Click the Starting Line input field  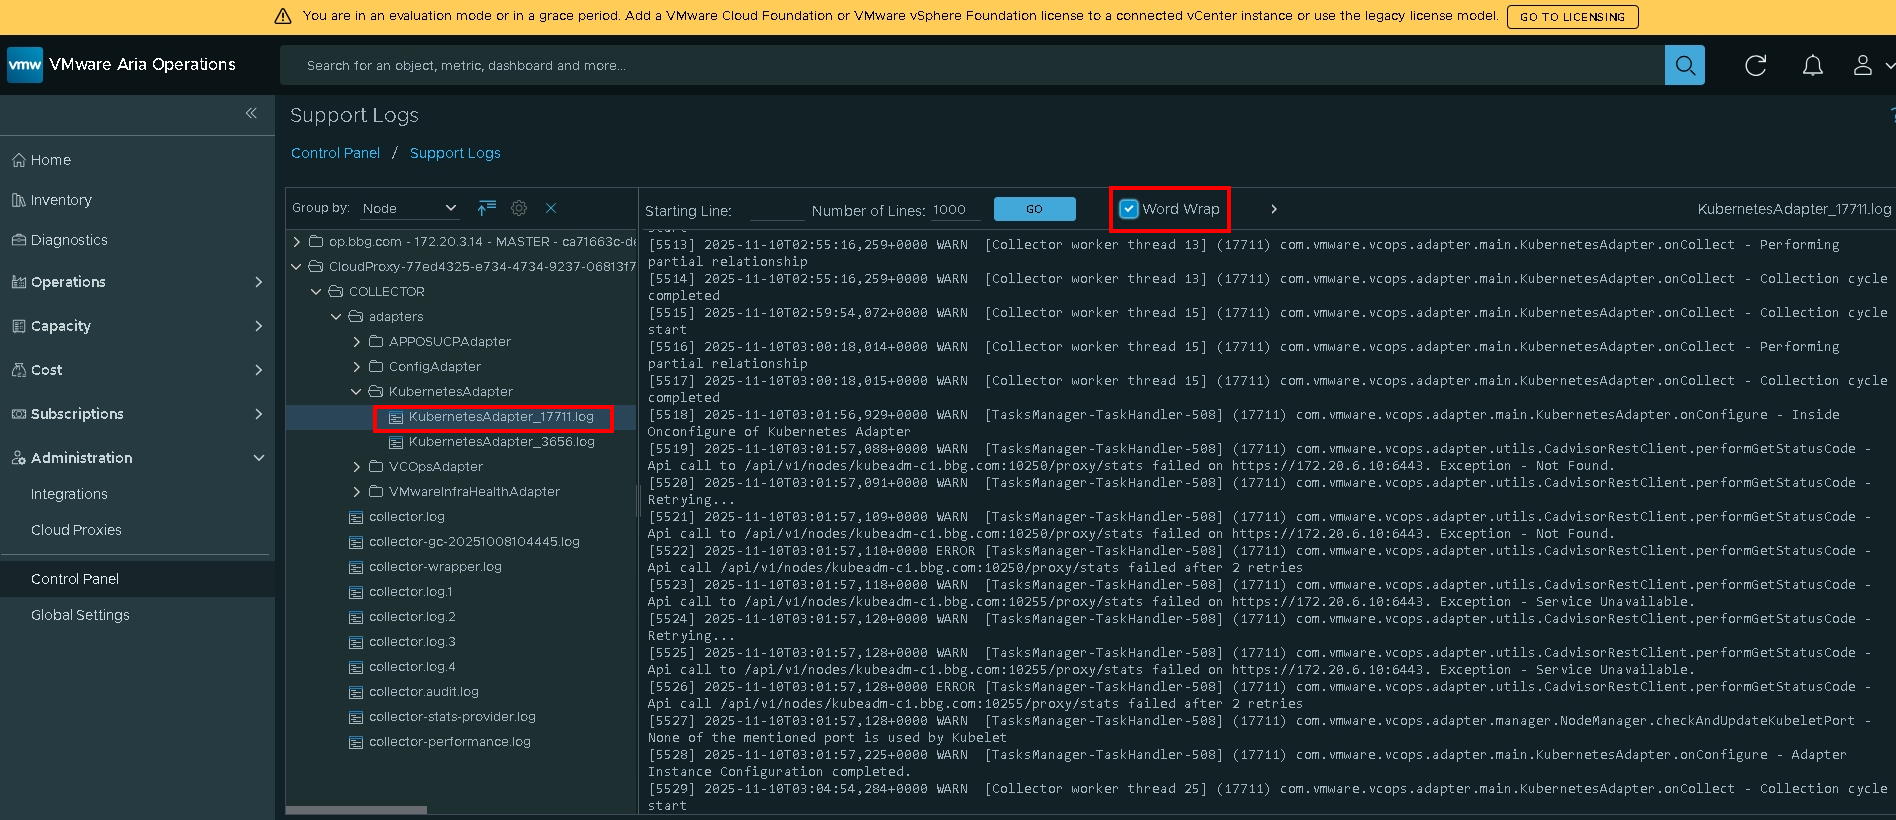(777, 210)
